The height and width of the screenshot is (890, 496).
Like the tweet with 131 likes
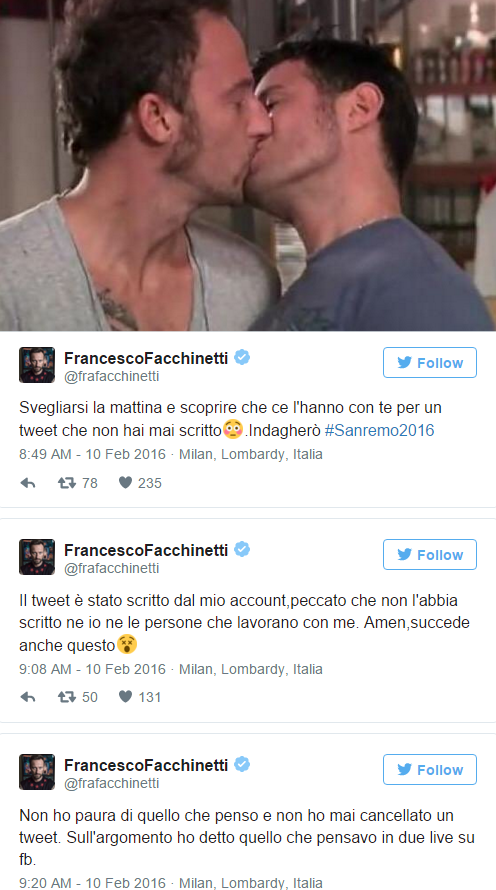coord(125,697)
